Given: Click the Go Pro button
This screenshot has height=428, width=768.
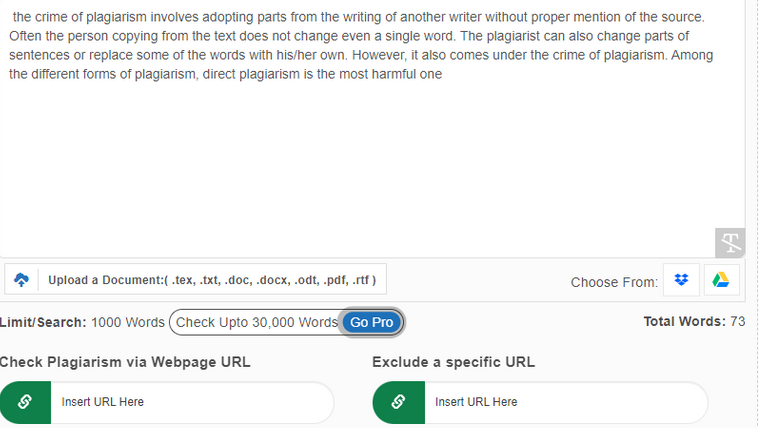Looking at the screenshot, I should pyautogui.click(x=371, y=322).
